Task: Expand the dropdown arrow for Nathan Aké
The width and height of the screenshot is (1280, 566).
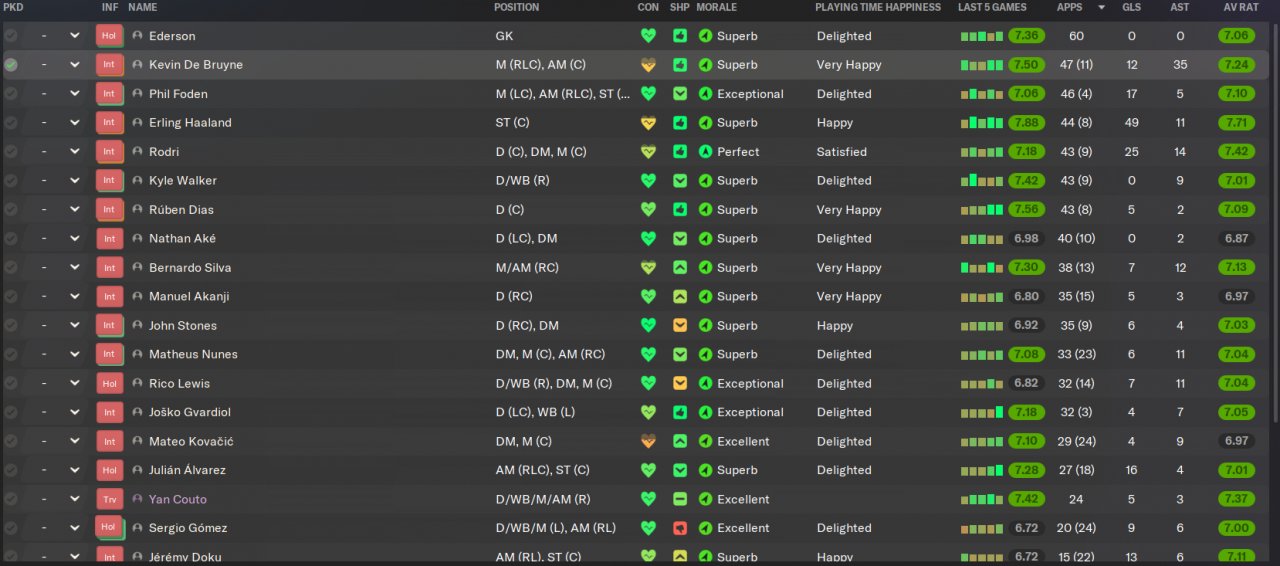Action: pyautogui.click(x=74, y=239)
